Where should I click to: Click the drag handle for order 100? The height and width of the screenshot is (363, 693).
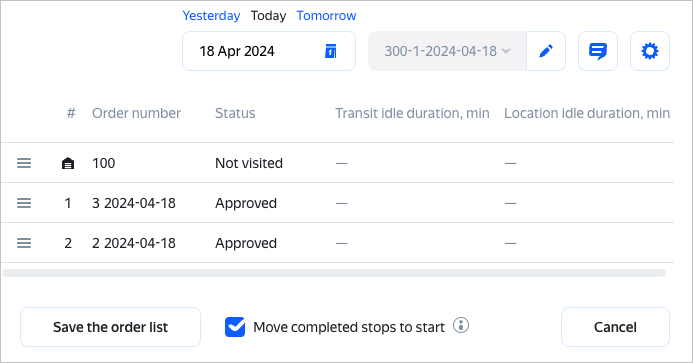point(24,163)
